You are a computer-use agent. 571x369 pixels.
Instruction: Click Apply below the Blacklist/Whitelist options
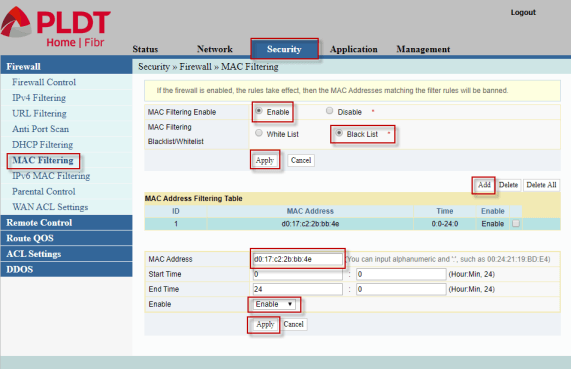[265, 160]
